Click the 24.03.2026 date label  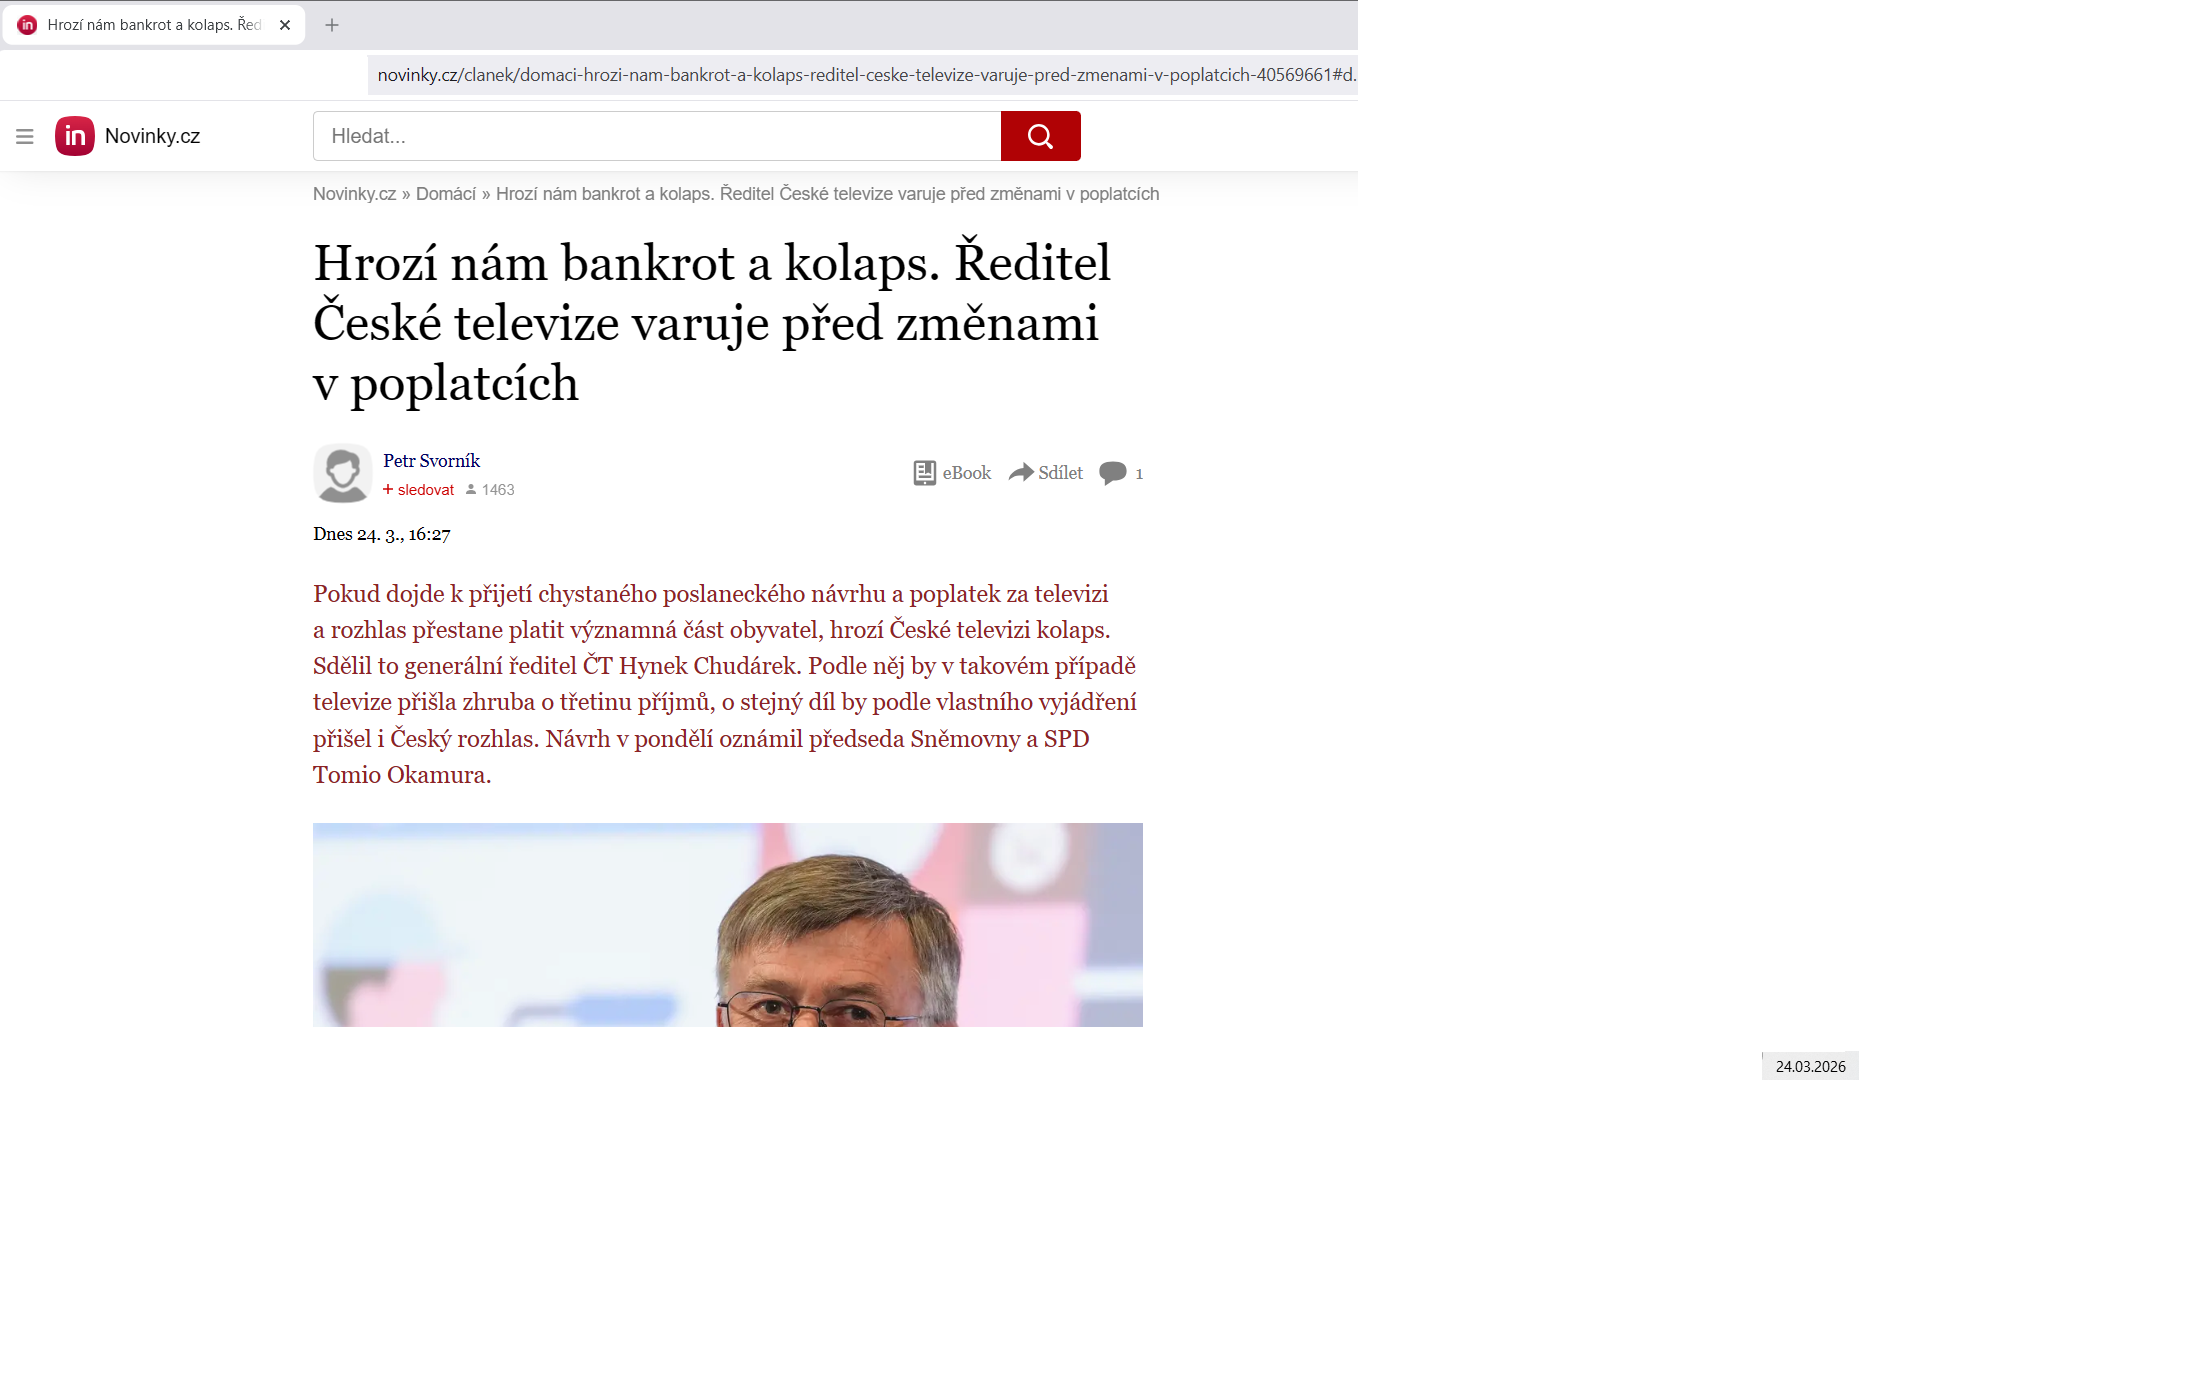click(x=1811, y=1066)
